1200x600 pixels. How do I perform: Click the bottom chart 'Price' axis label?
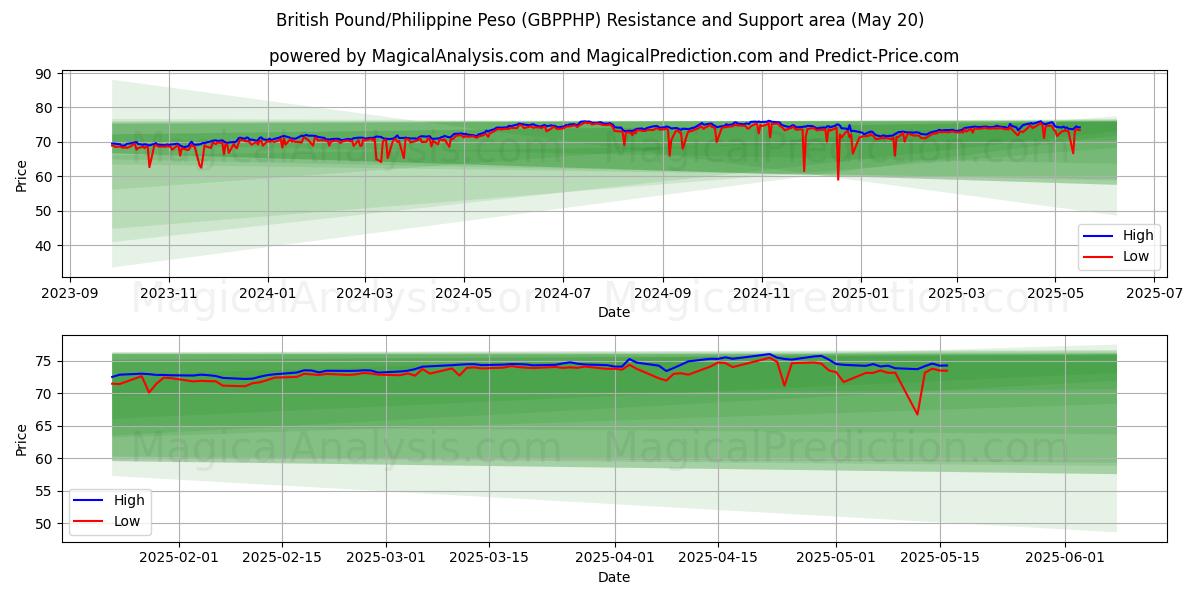pyautogui.click(x=22, y=440)
